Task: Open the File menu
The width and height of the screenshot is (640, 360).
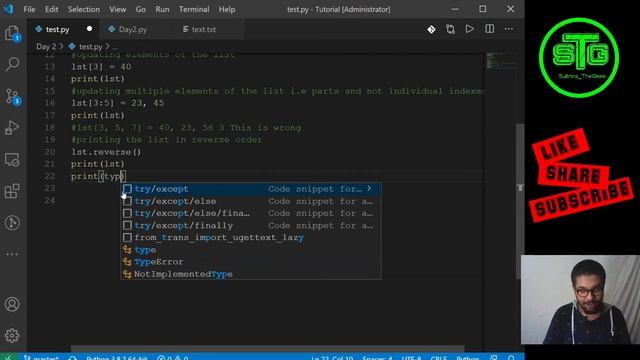Action: pyautogui.click(x=29, y=9)
